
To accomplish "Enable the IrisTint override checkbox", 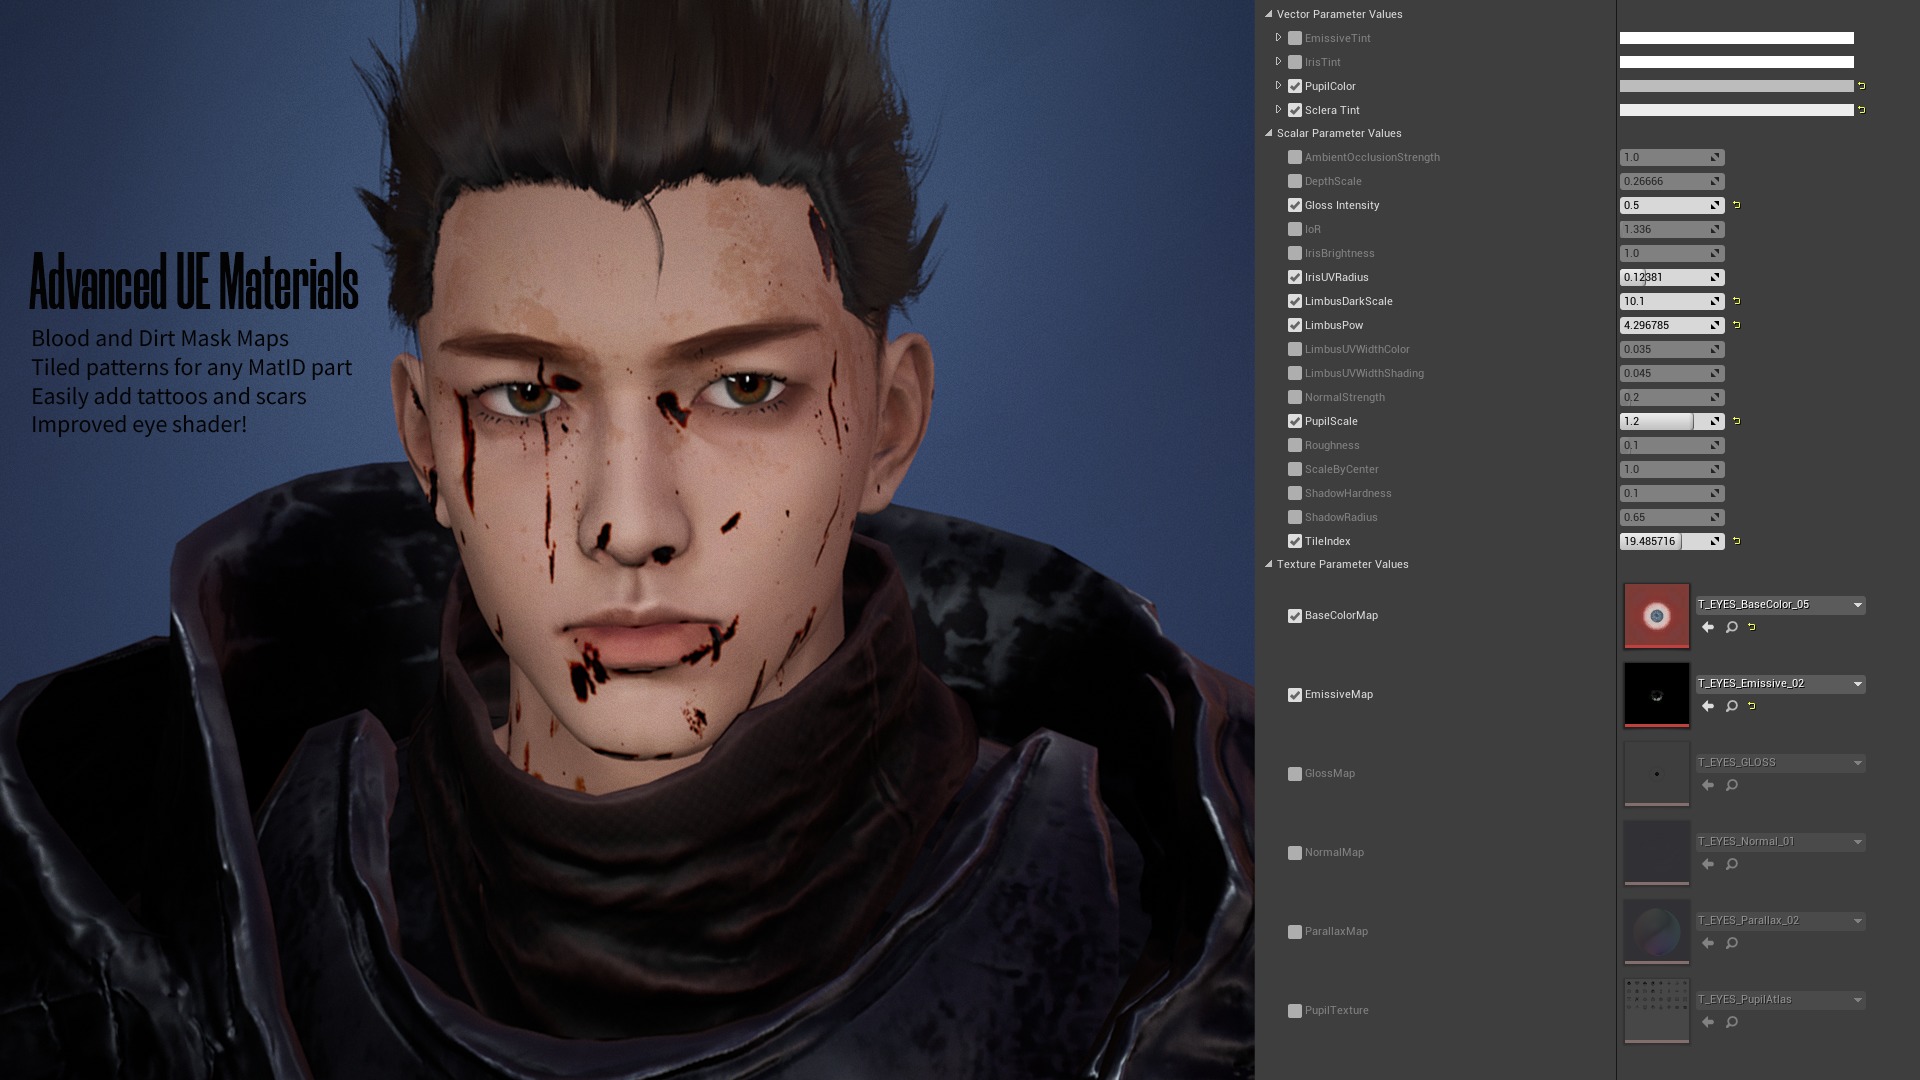I will pyautogui.click(x=1295, y=62).
